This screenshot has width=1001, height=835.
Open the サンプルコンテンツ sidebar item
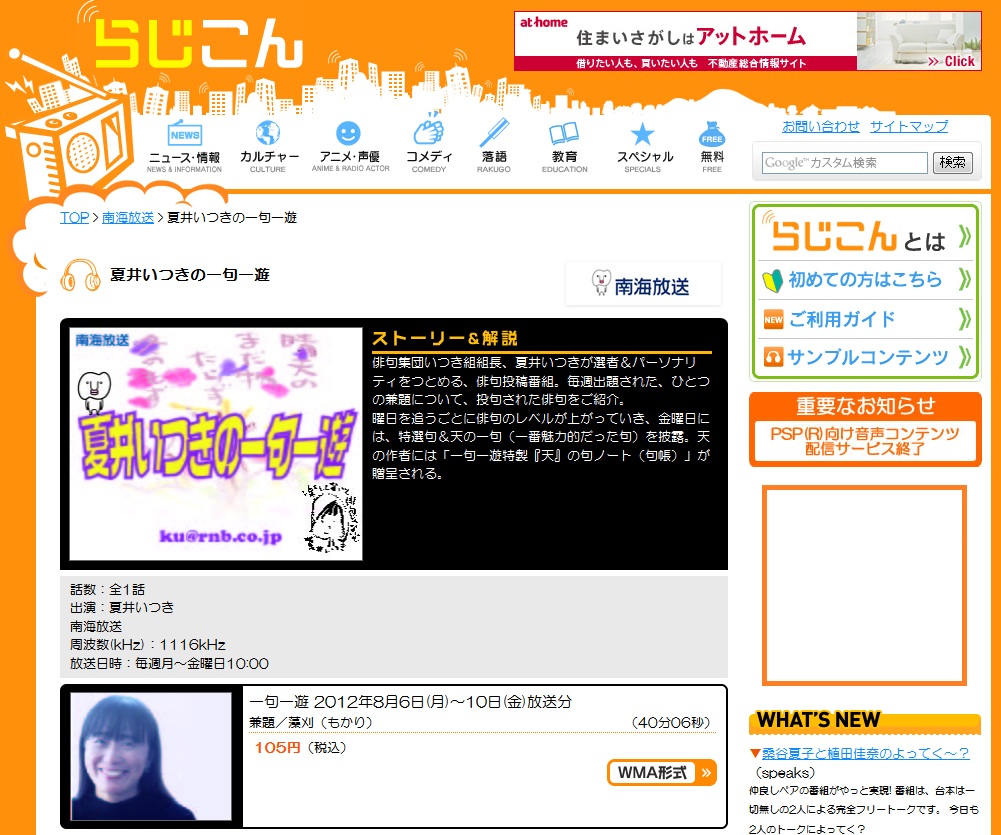pyautogui.click(x=866, y=357)
